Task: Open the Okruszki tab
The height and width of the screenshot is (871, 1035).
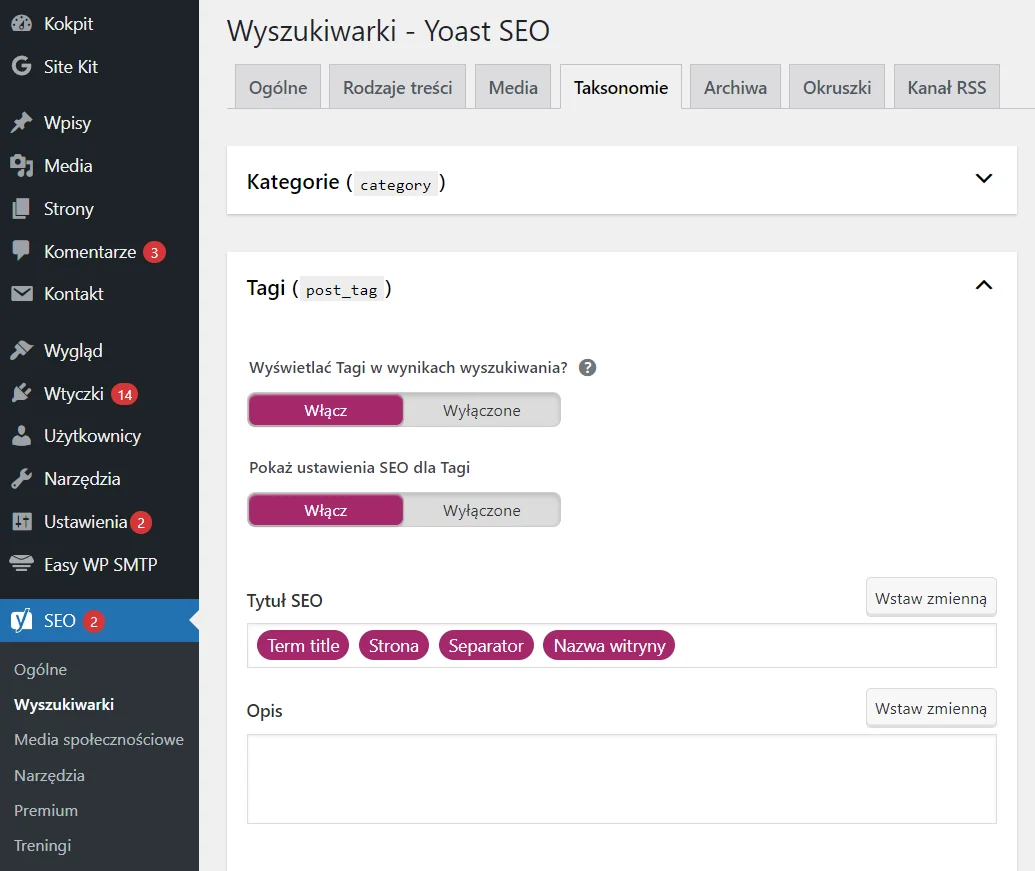Action: point(836,86)
